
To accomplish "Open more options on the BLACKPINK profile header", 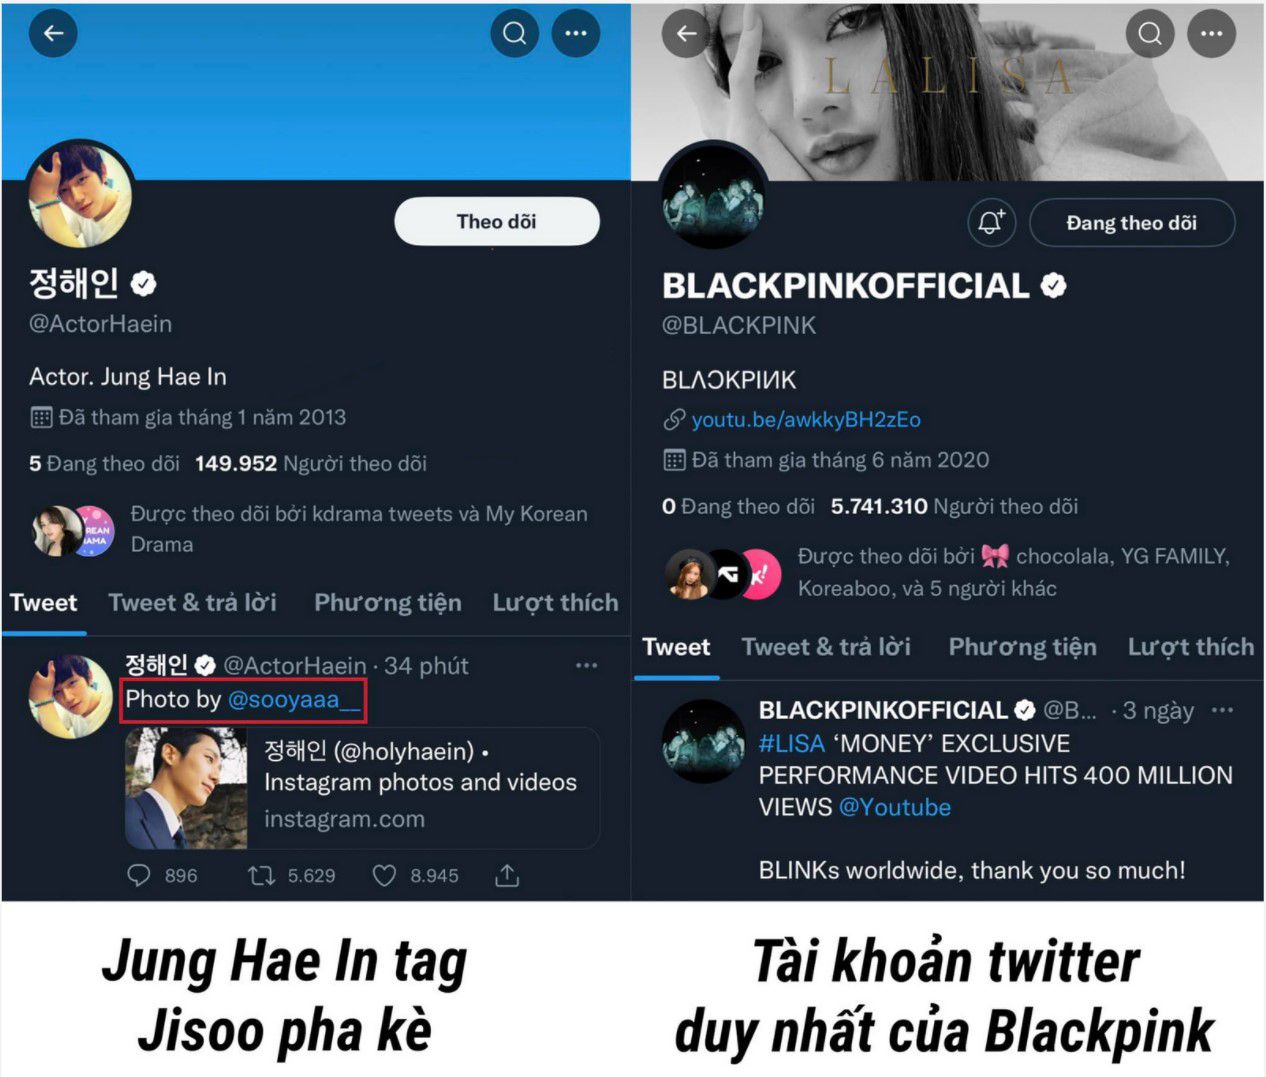I will click(1211, 33).
